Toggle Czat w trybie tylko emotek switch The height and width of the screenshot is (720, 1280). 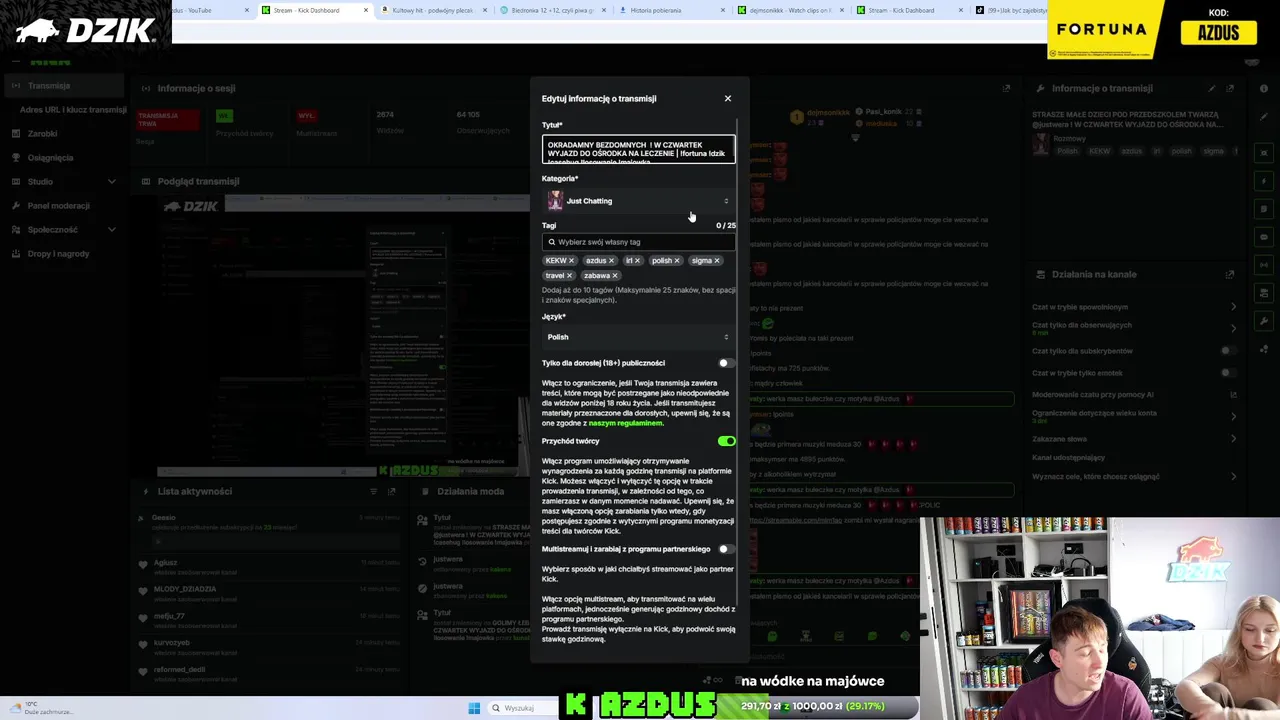click(1229, 373)
